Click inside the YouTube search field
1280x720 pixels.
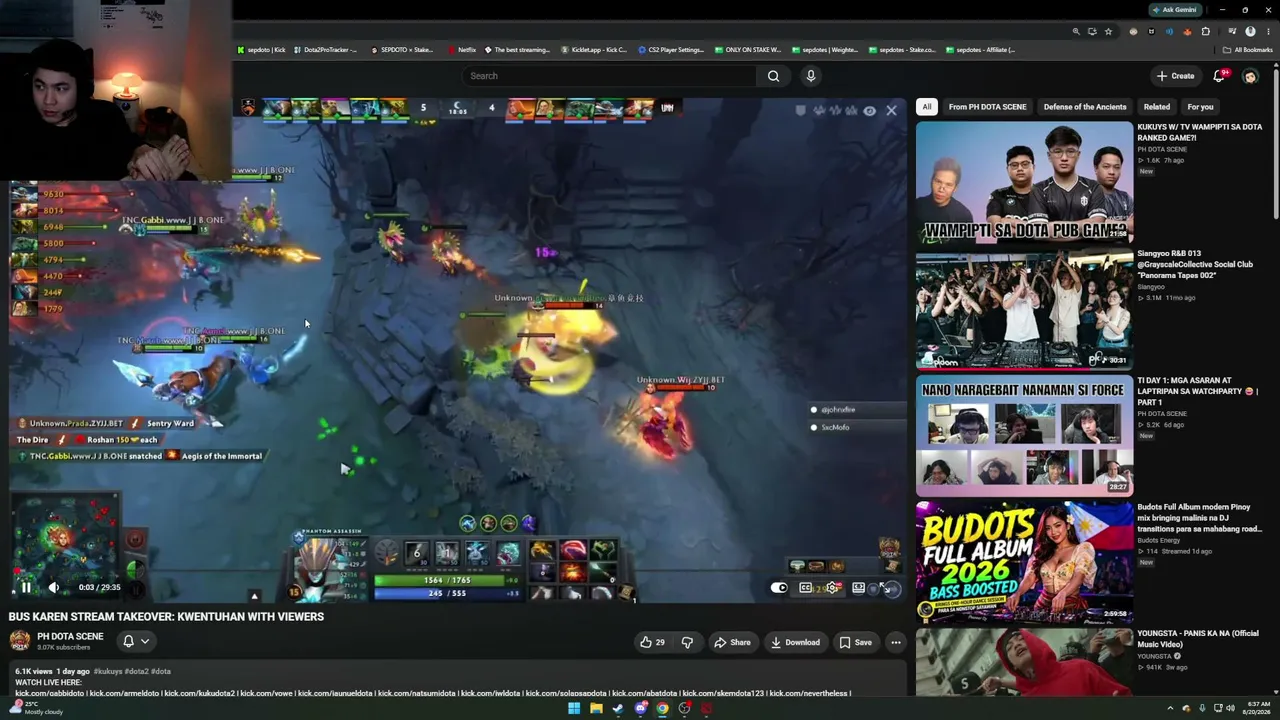click(x=610, y=76)
